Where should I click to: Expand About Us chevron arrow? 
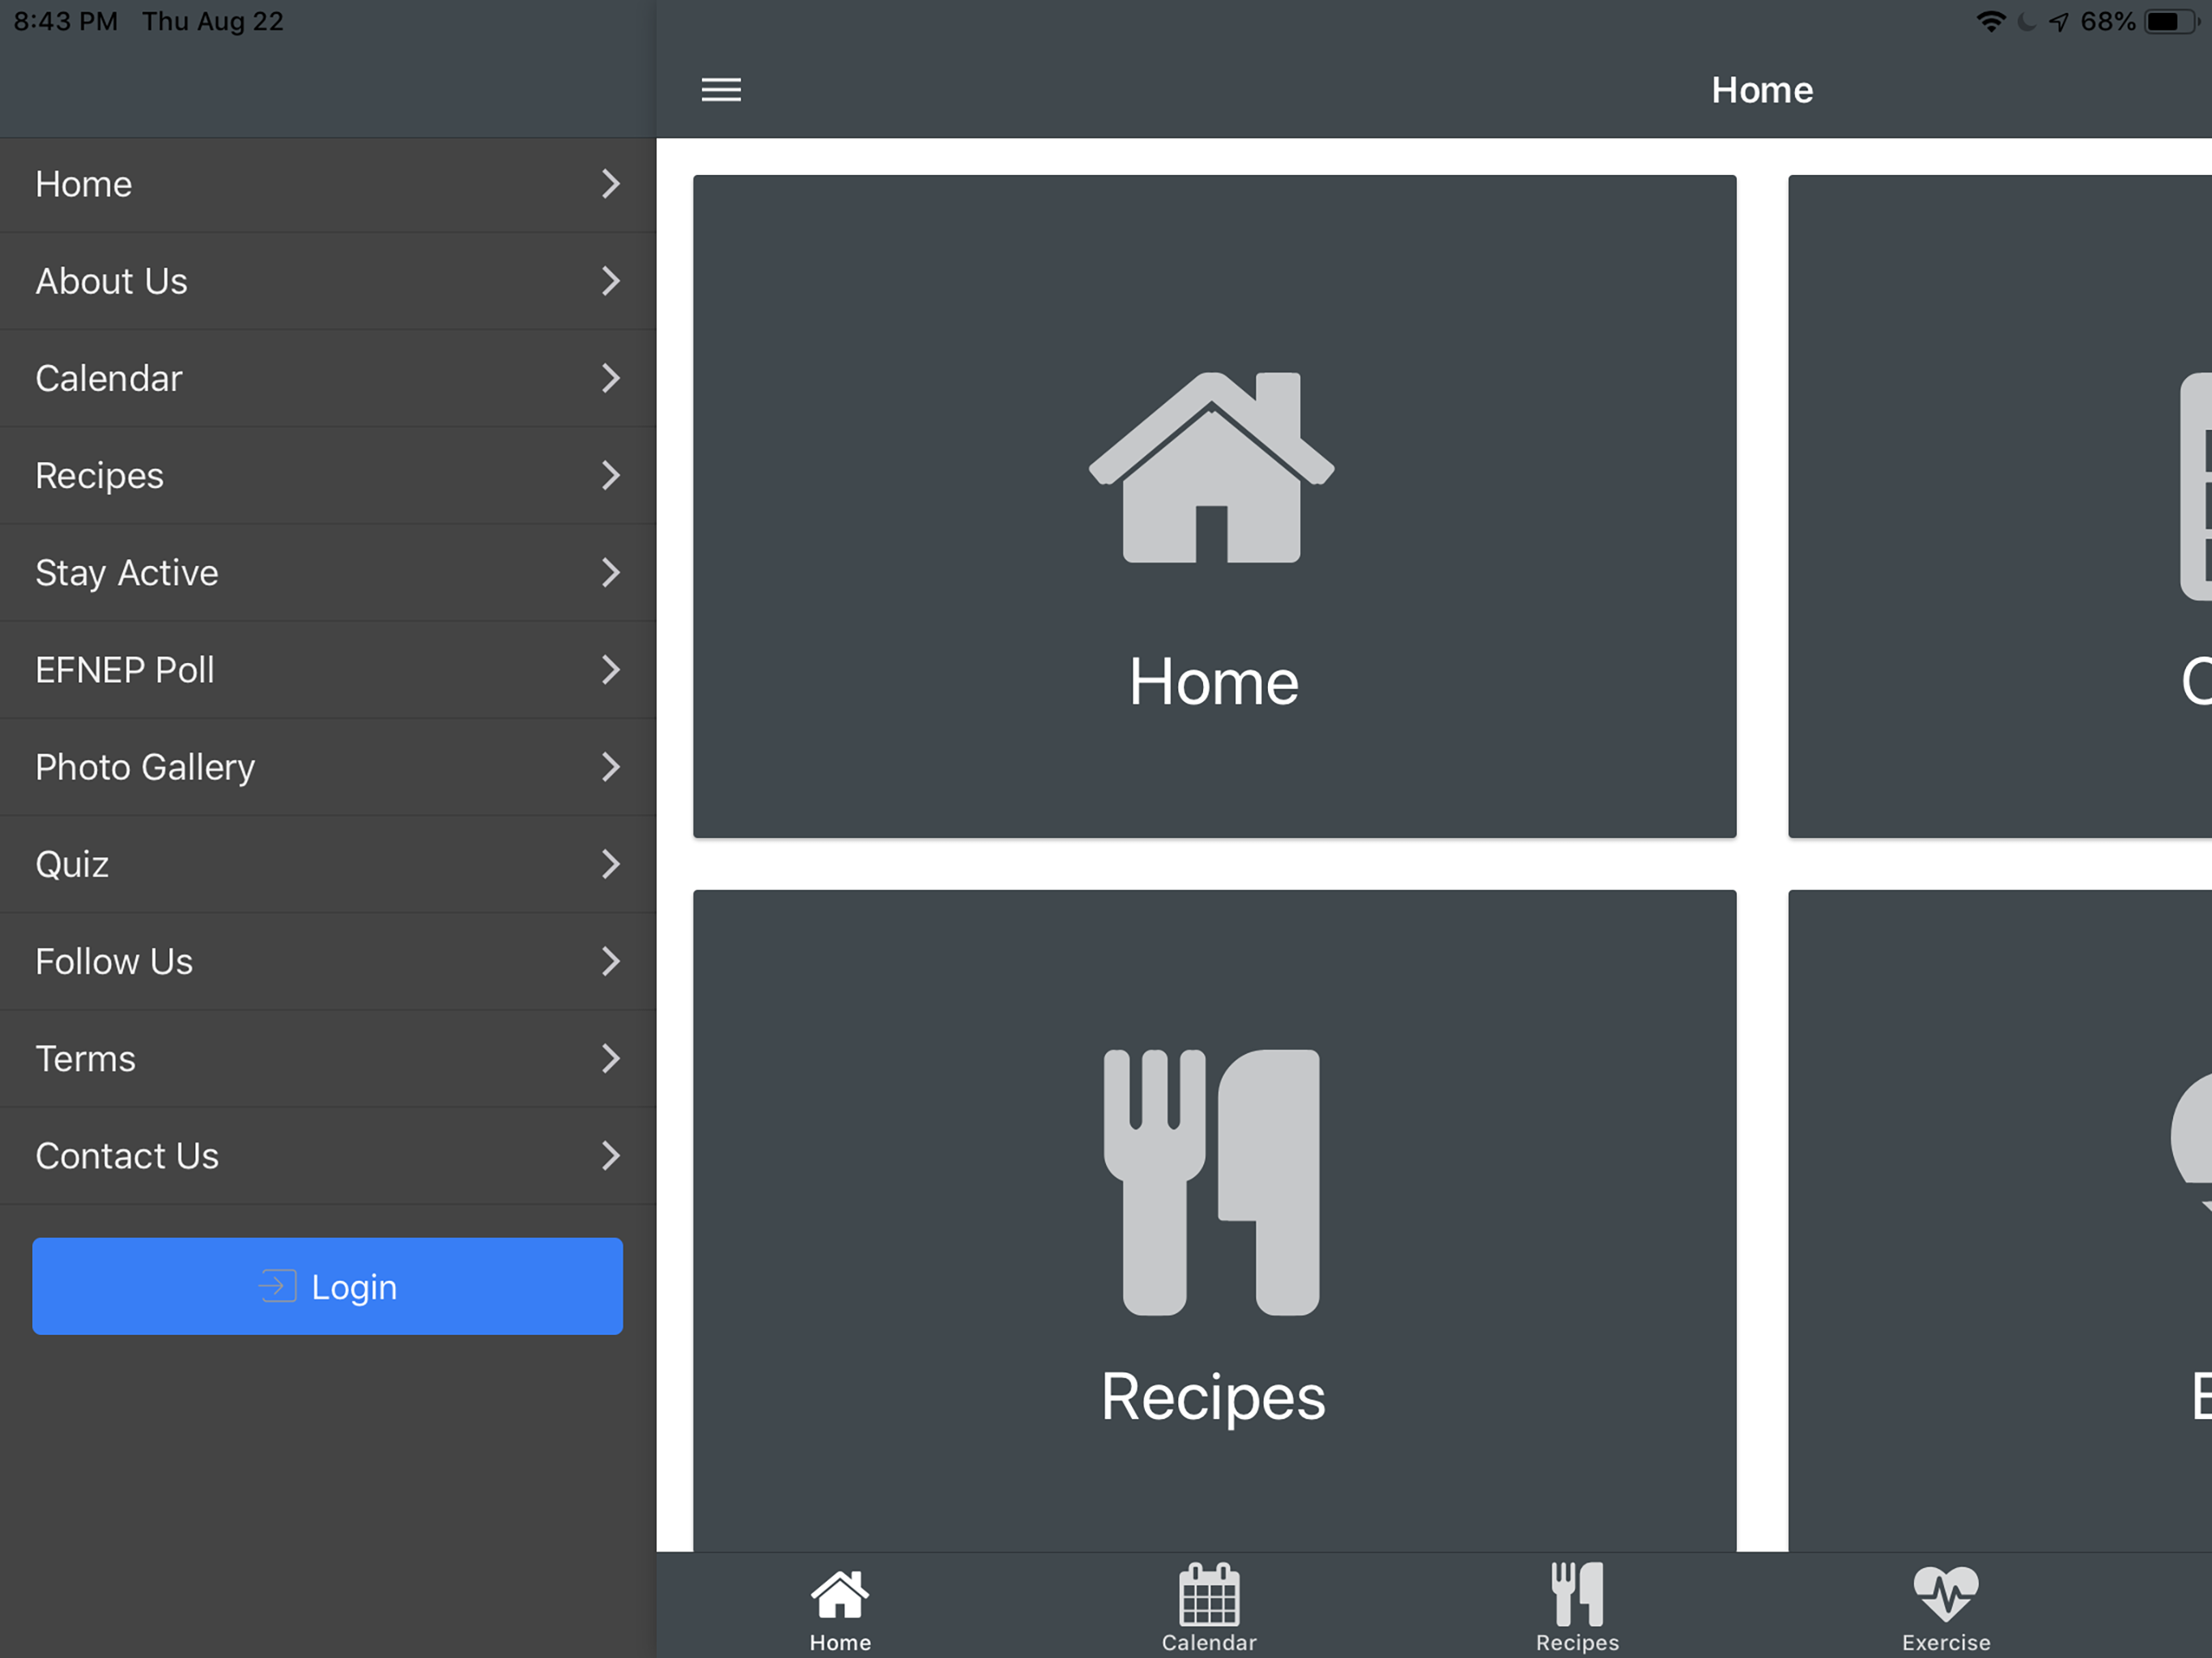point(611,281)
